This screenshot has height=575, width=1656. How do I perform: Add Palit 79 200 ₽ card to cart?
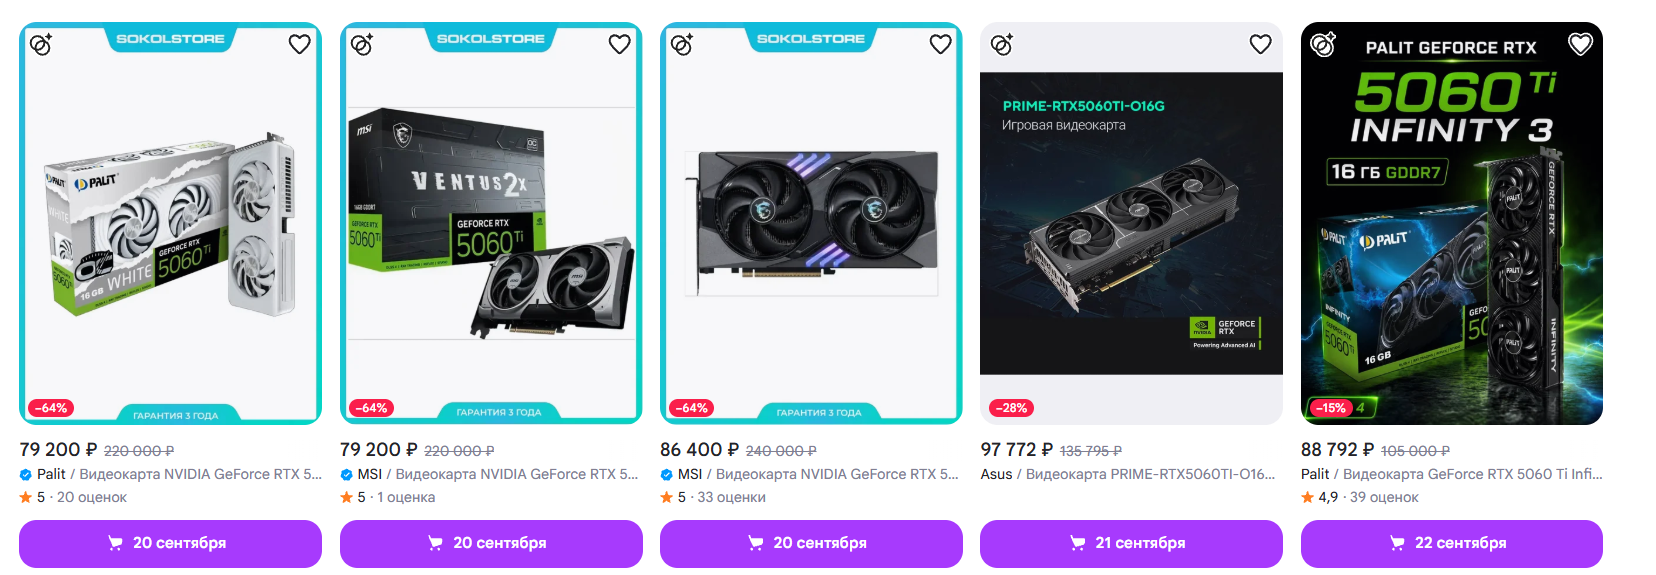point(170,543)
